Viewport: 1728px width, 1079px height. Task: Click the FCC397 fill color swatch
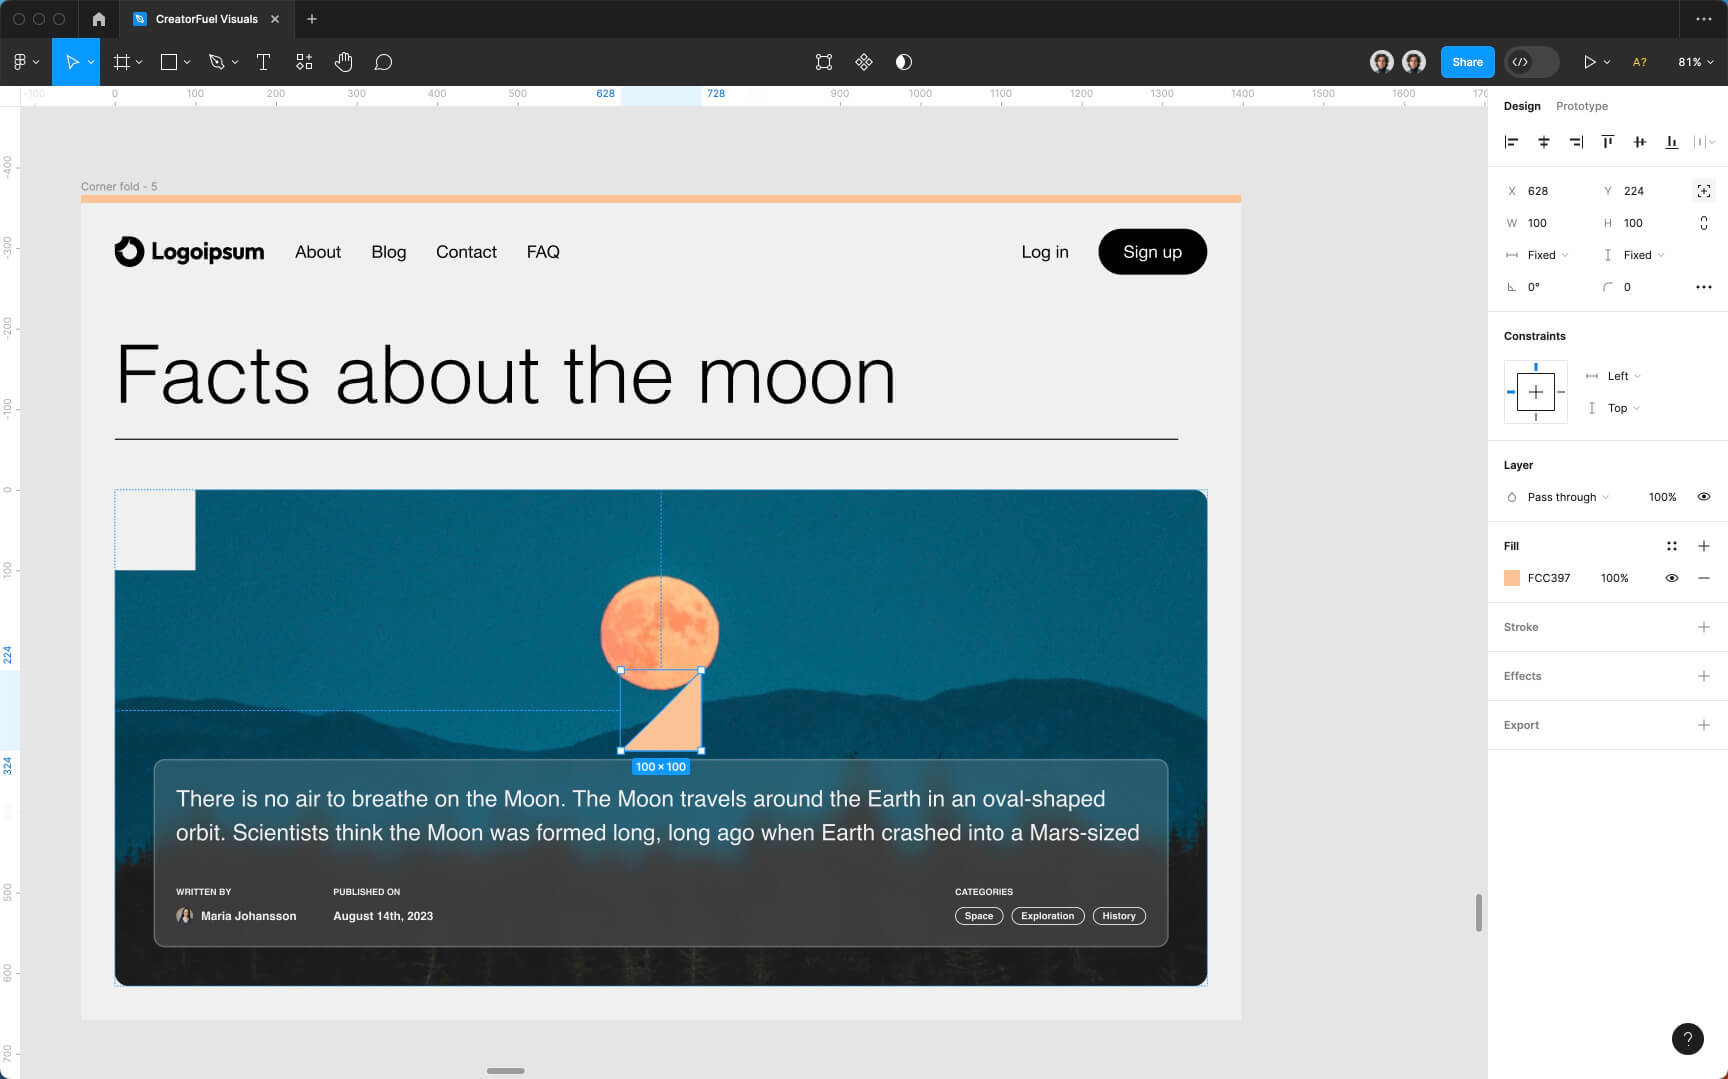pos(1511,578)
